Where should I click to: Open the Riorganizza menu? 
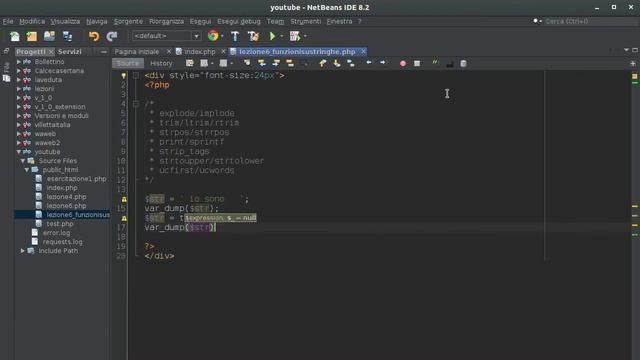[x=166, y=21]
